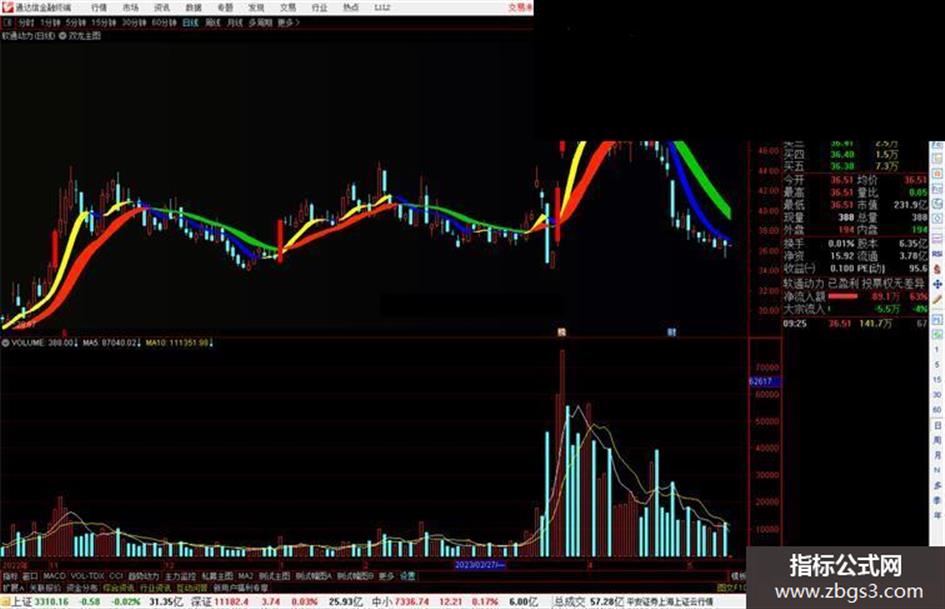
Task: Select the MA2 indicator tab
Action: (x=245, y=576)
